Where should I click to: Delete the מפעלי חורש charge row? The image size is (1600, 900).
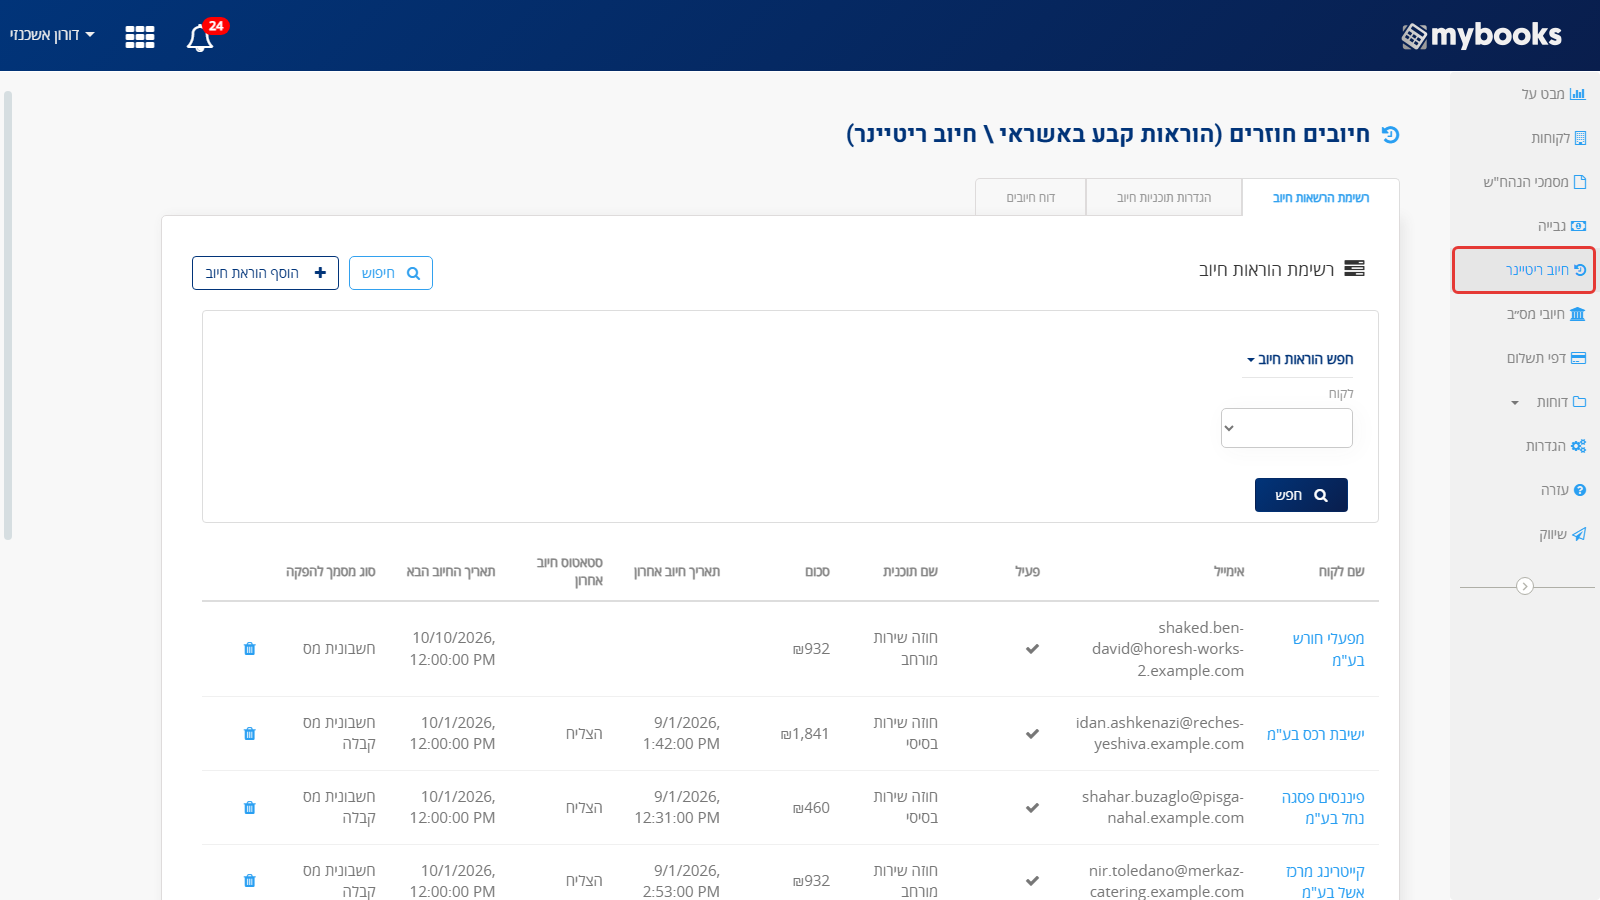[250, 649]
